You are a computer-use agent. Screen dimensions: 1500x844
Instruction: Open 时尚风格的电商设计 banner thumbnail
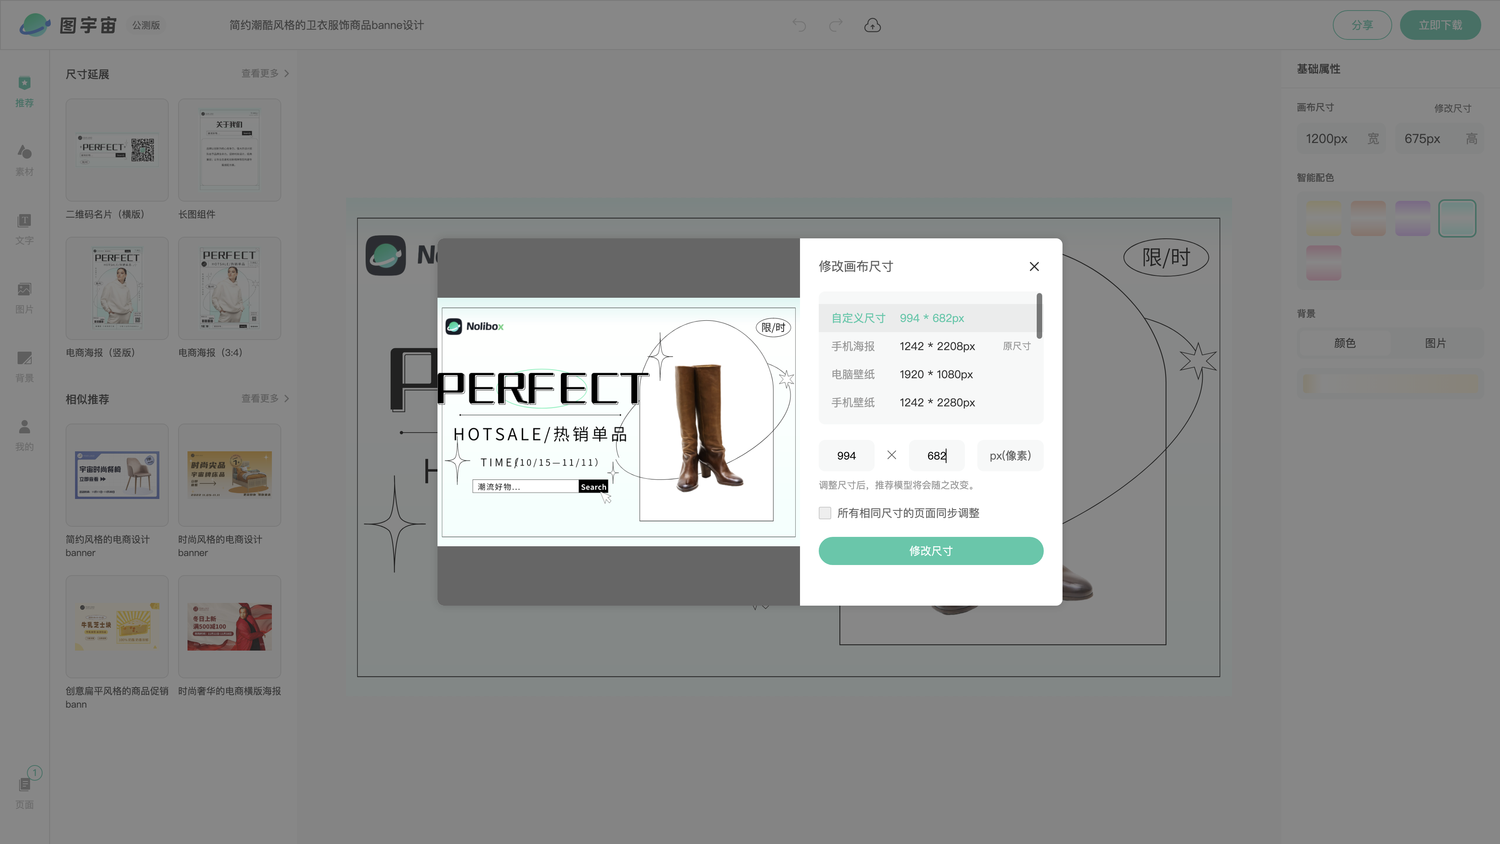point(229,475)
